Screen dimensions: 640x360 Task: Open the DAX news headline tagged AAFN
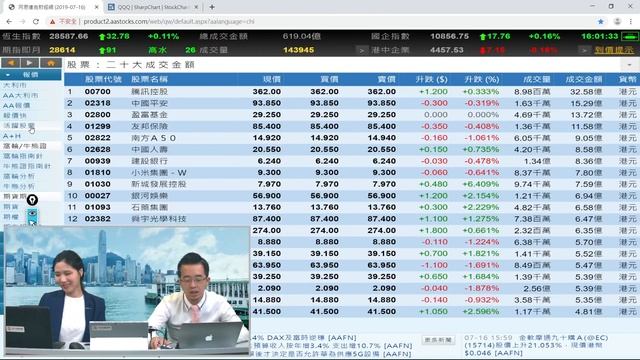click(304, 338)
